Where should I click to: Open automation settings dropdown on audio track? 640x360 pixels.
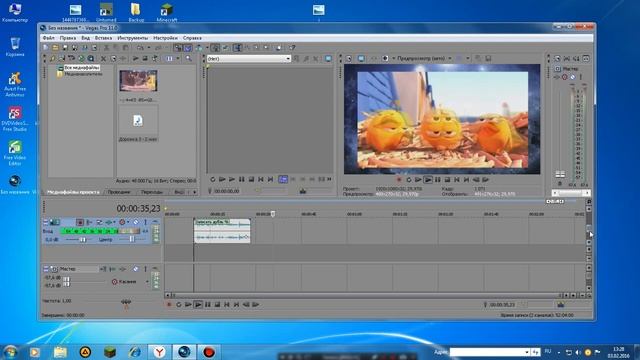click(128, 222)
